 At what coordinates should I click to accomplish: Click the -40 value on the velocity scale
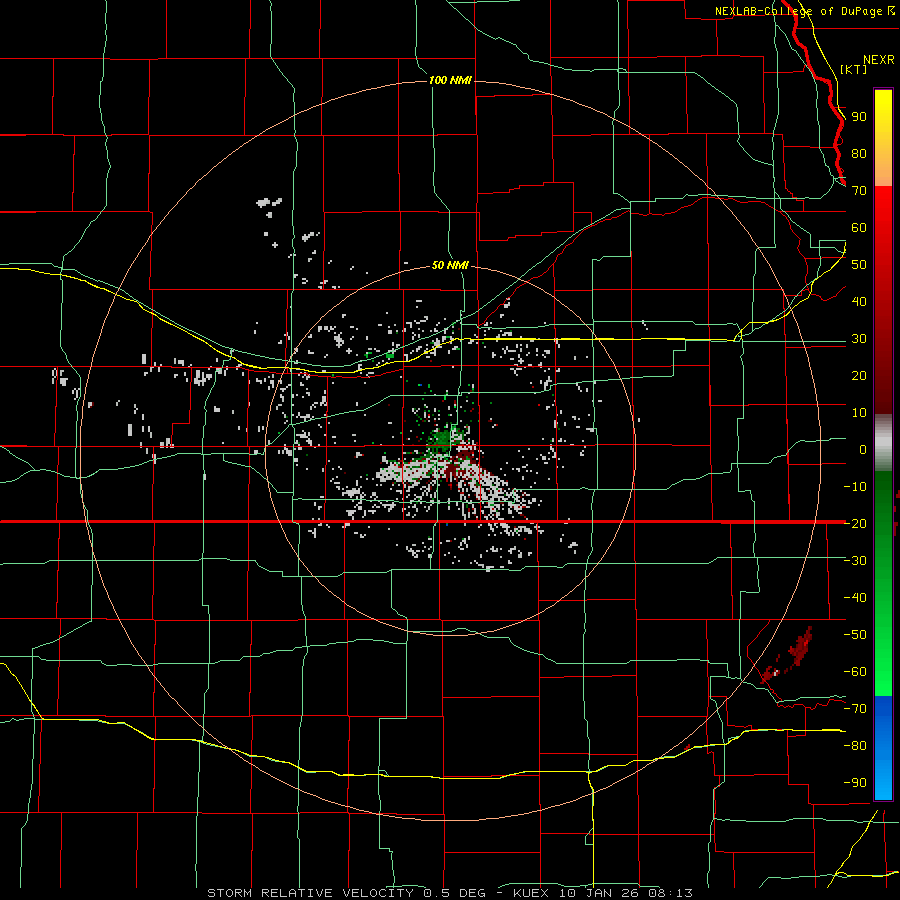(855, 598)
